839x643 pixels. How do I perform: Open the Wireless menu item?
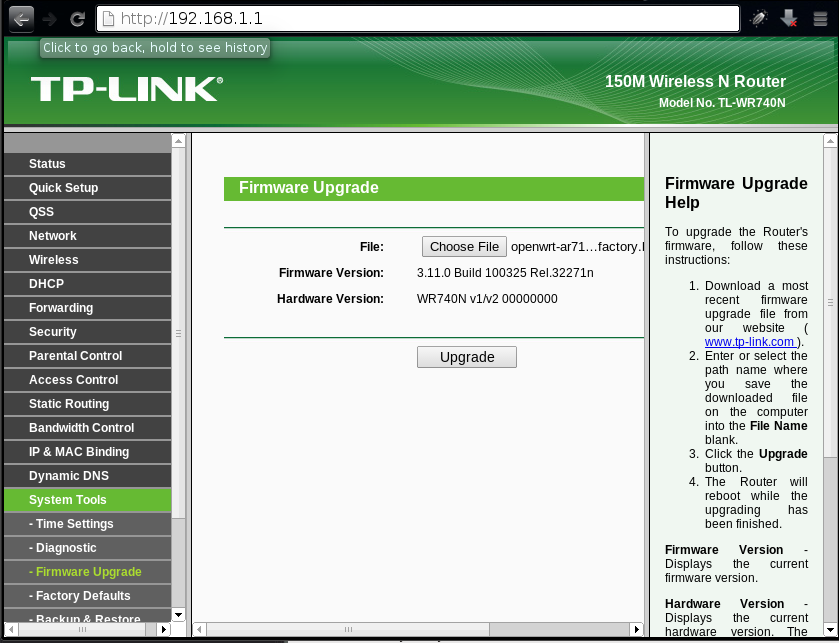point(87,260)
